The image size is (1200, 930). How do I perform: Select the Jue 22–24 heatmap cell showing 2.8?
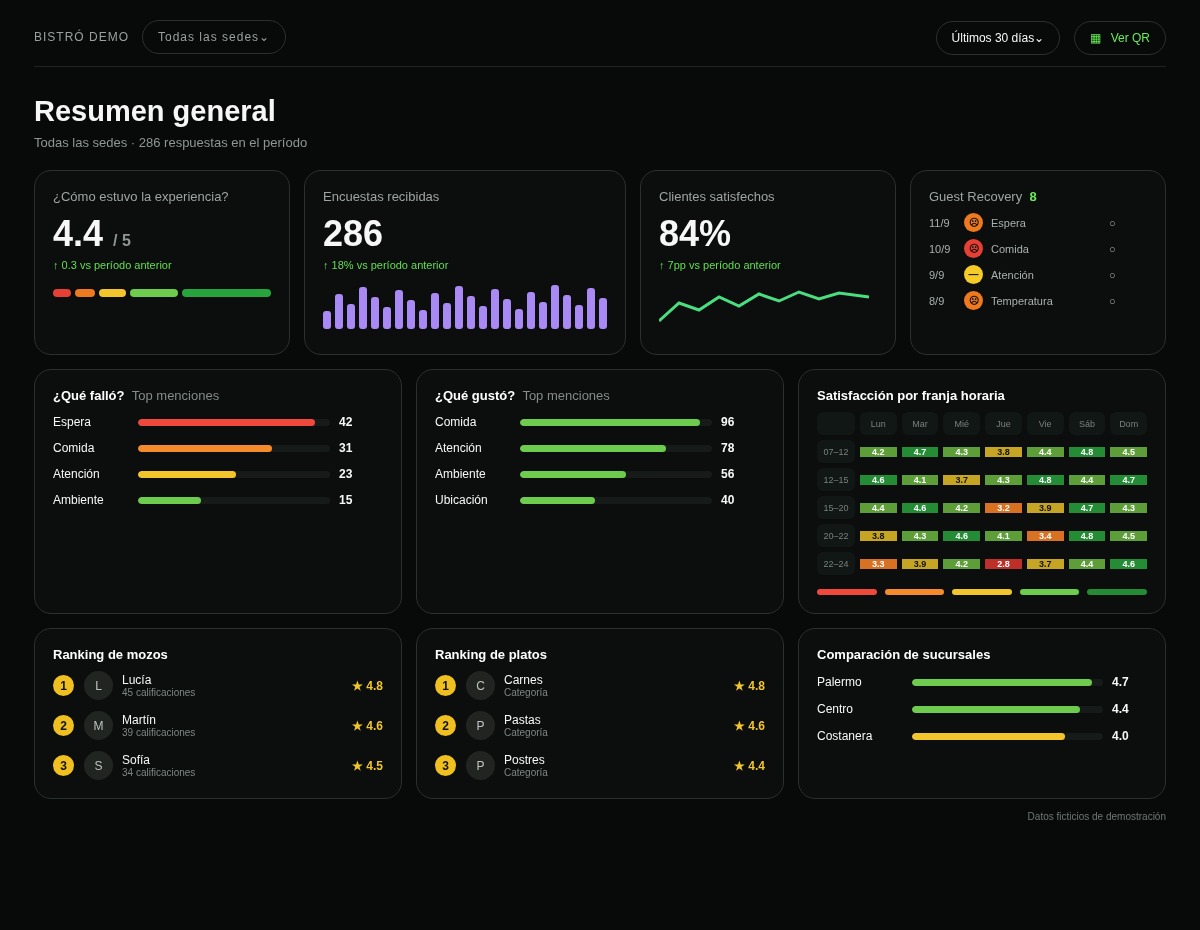[1003, 564]
